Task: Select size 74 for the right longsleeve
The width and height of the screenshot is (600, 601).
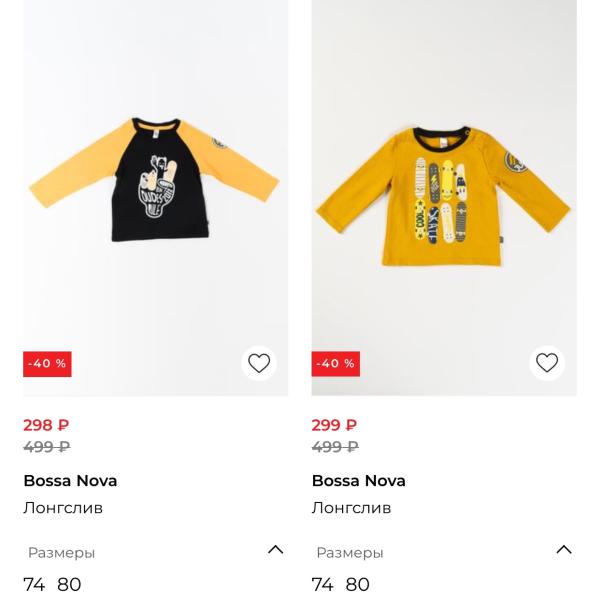Action: (322, 585)
